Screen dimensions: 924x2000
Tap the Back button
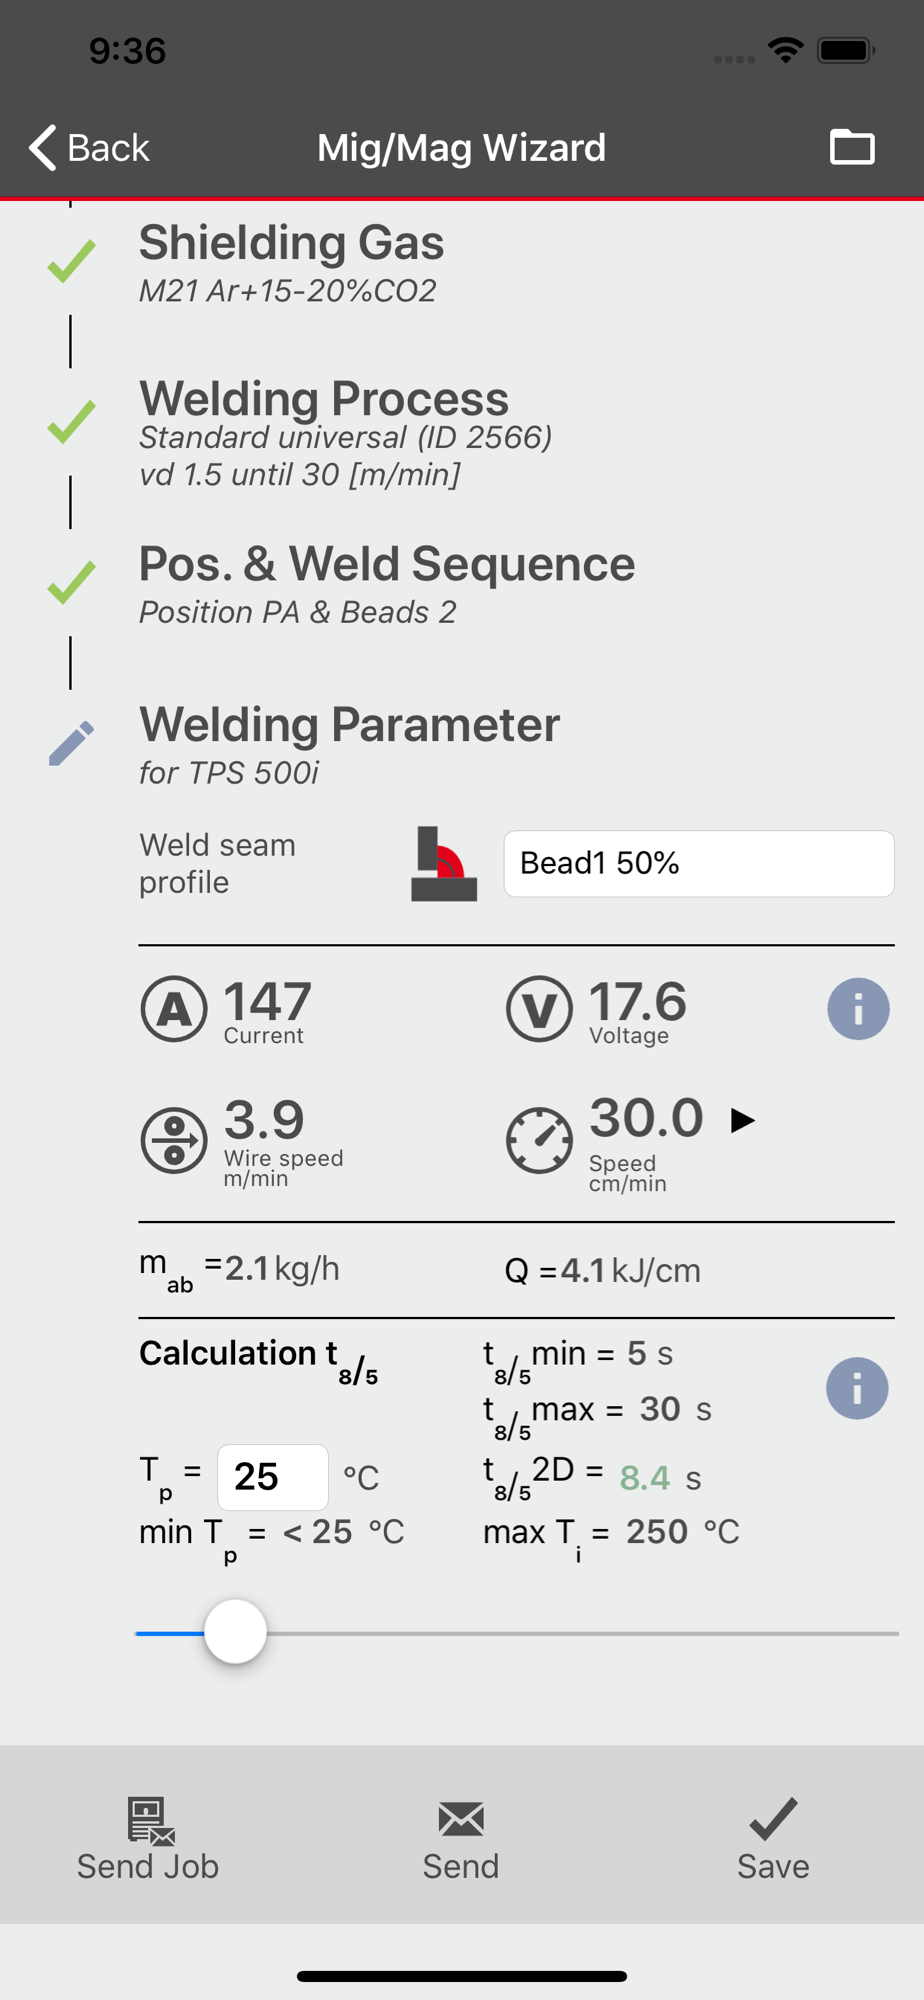coord(90,148)
